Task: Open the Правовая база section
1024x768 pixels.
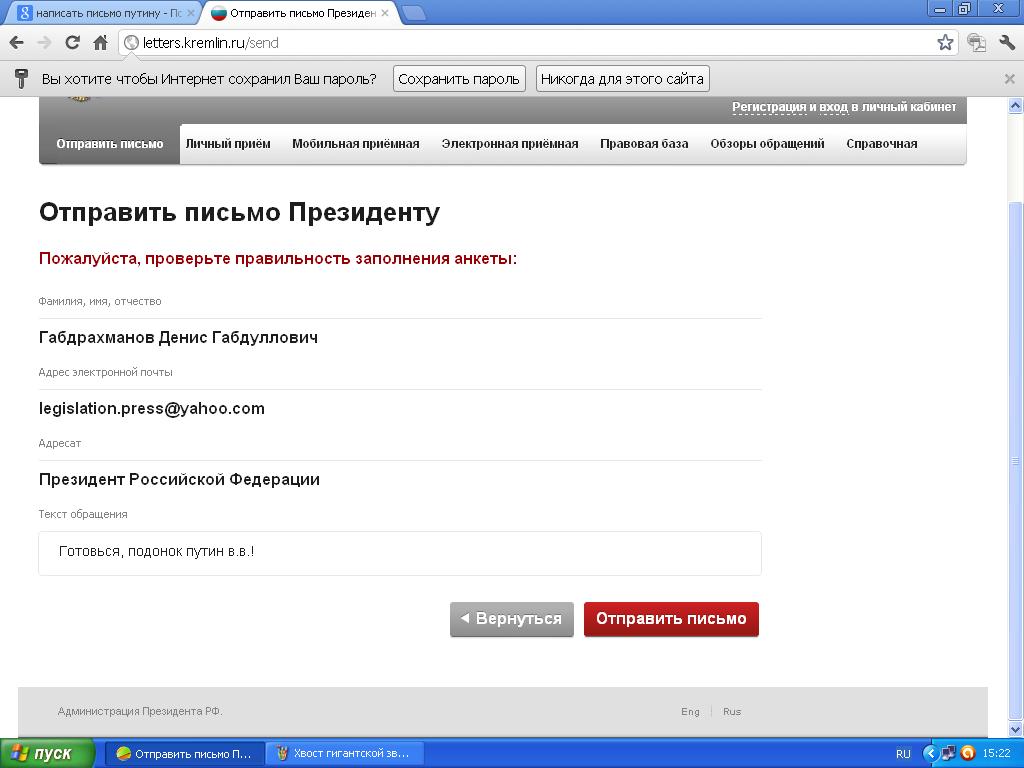Action: coord(644,144)
